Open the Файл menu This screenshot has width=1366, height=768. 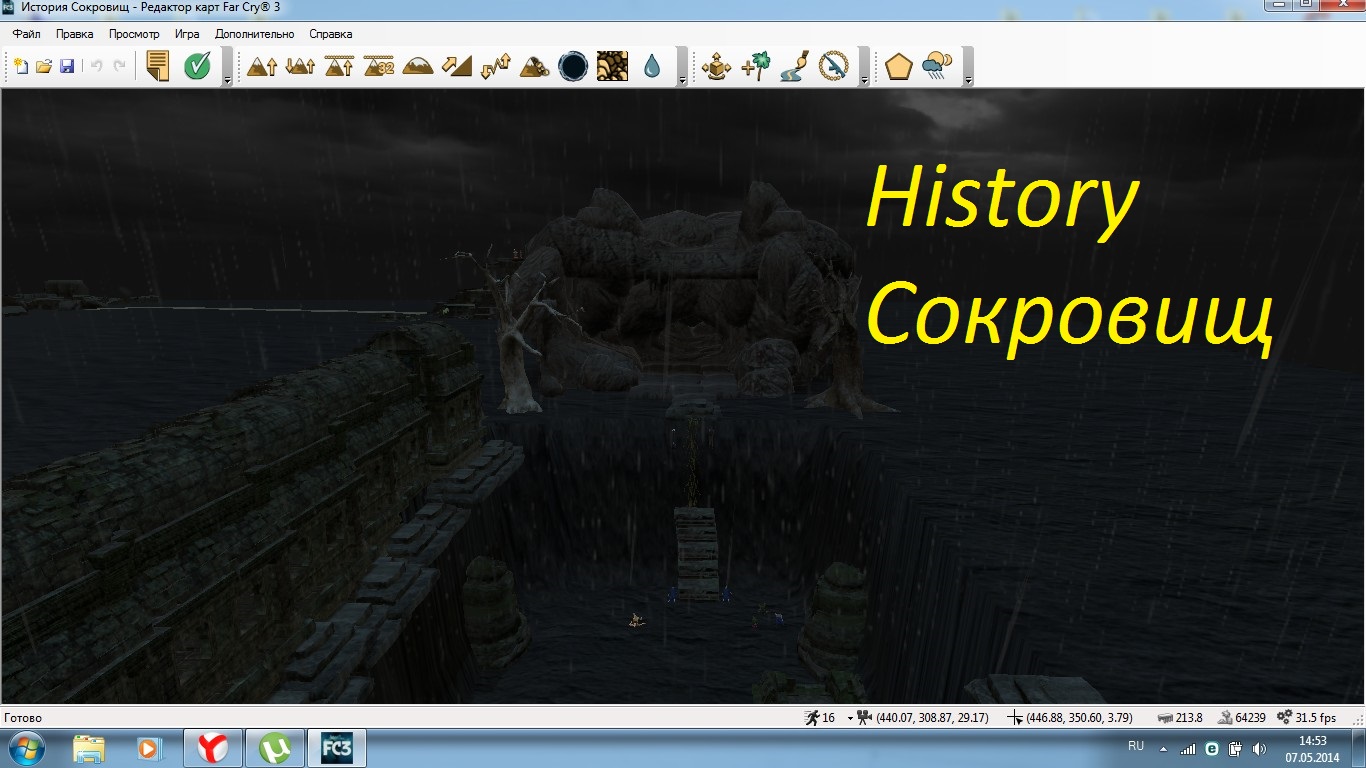pyautogui.click(x=26, y=34)
